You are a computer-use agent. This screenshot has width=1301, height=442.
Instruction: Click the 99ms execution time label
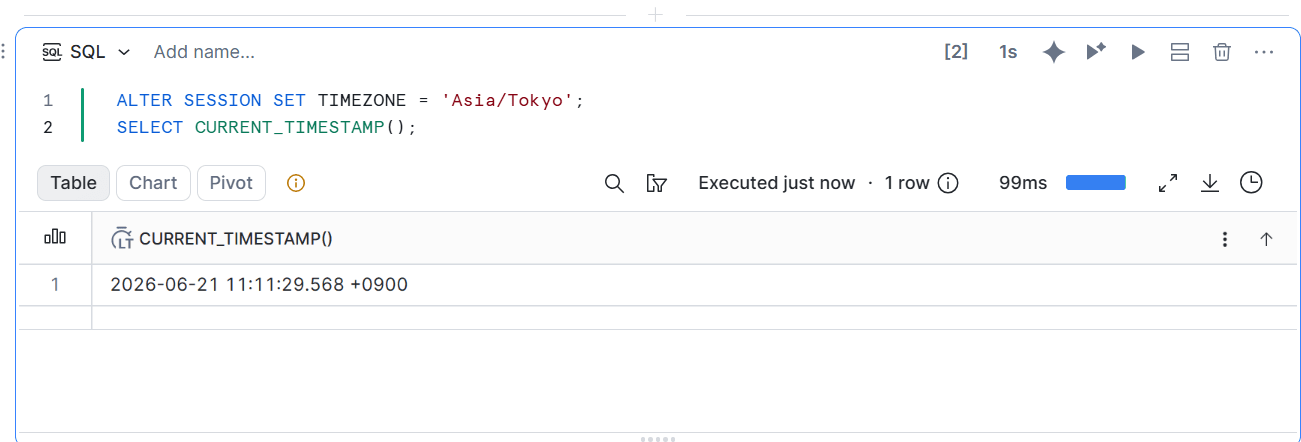click(1023, 183)
